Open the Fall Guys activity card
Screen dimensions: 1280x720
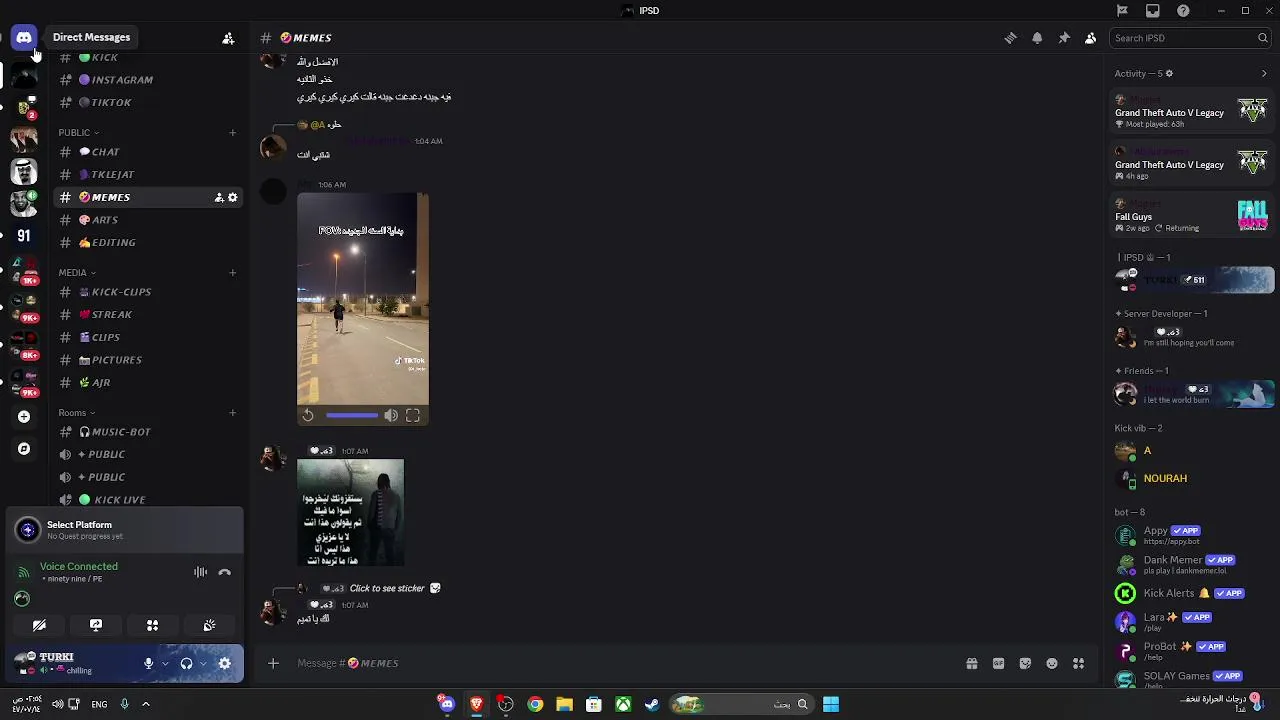coord(1191,216)
